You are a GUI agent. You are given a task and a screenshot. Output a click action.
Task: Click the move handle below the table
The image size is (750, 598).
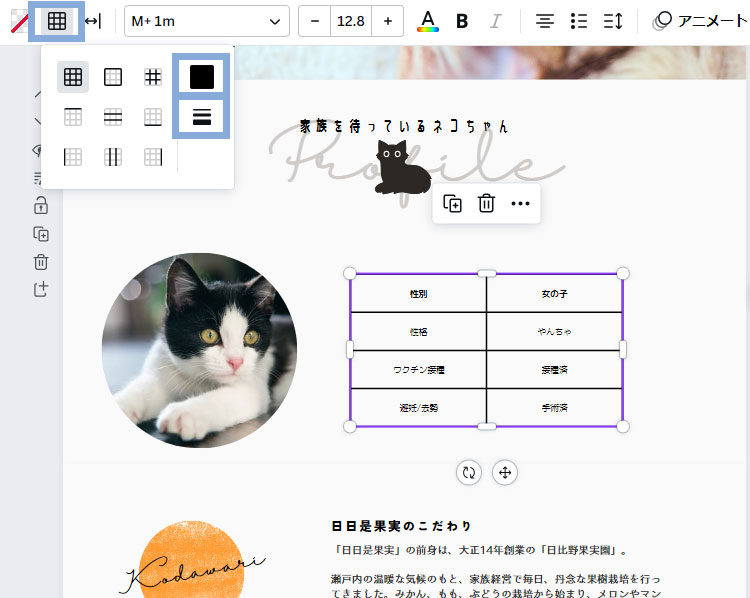(505, 473)
